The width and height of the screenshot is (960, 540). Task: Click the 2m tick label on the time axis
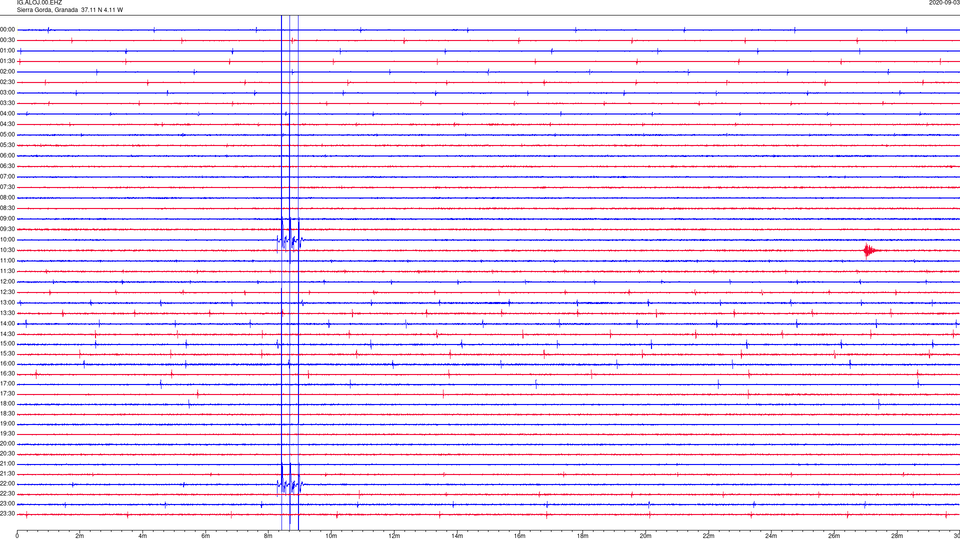coord(80,536)
